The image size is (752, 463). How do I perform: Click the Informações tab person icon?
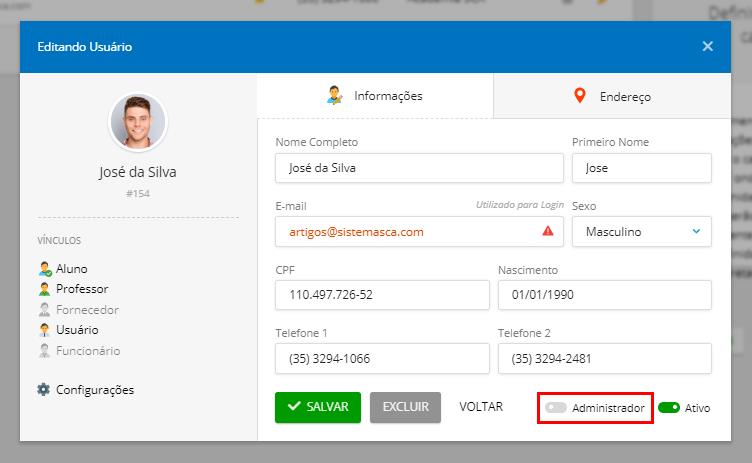click(x=334, y=95)
